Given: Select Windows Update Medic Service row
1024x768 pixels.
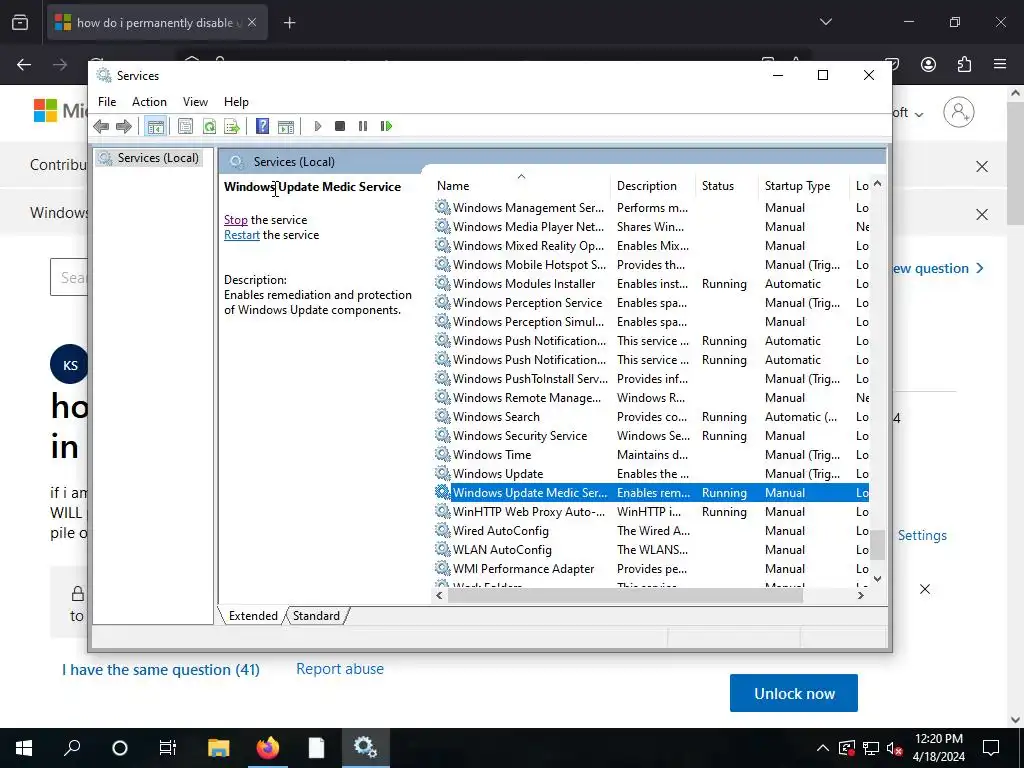Looking at the screenshot, I should (x=650, y=492).
